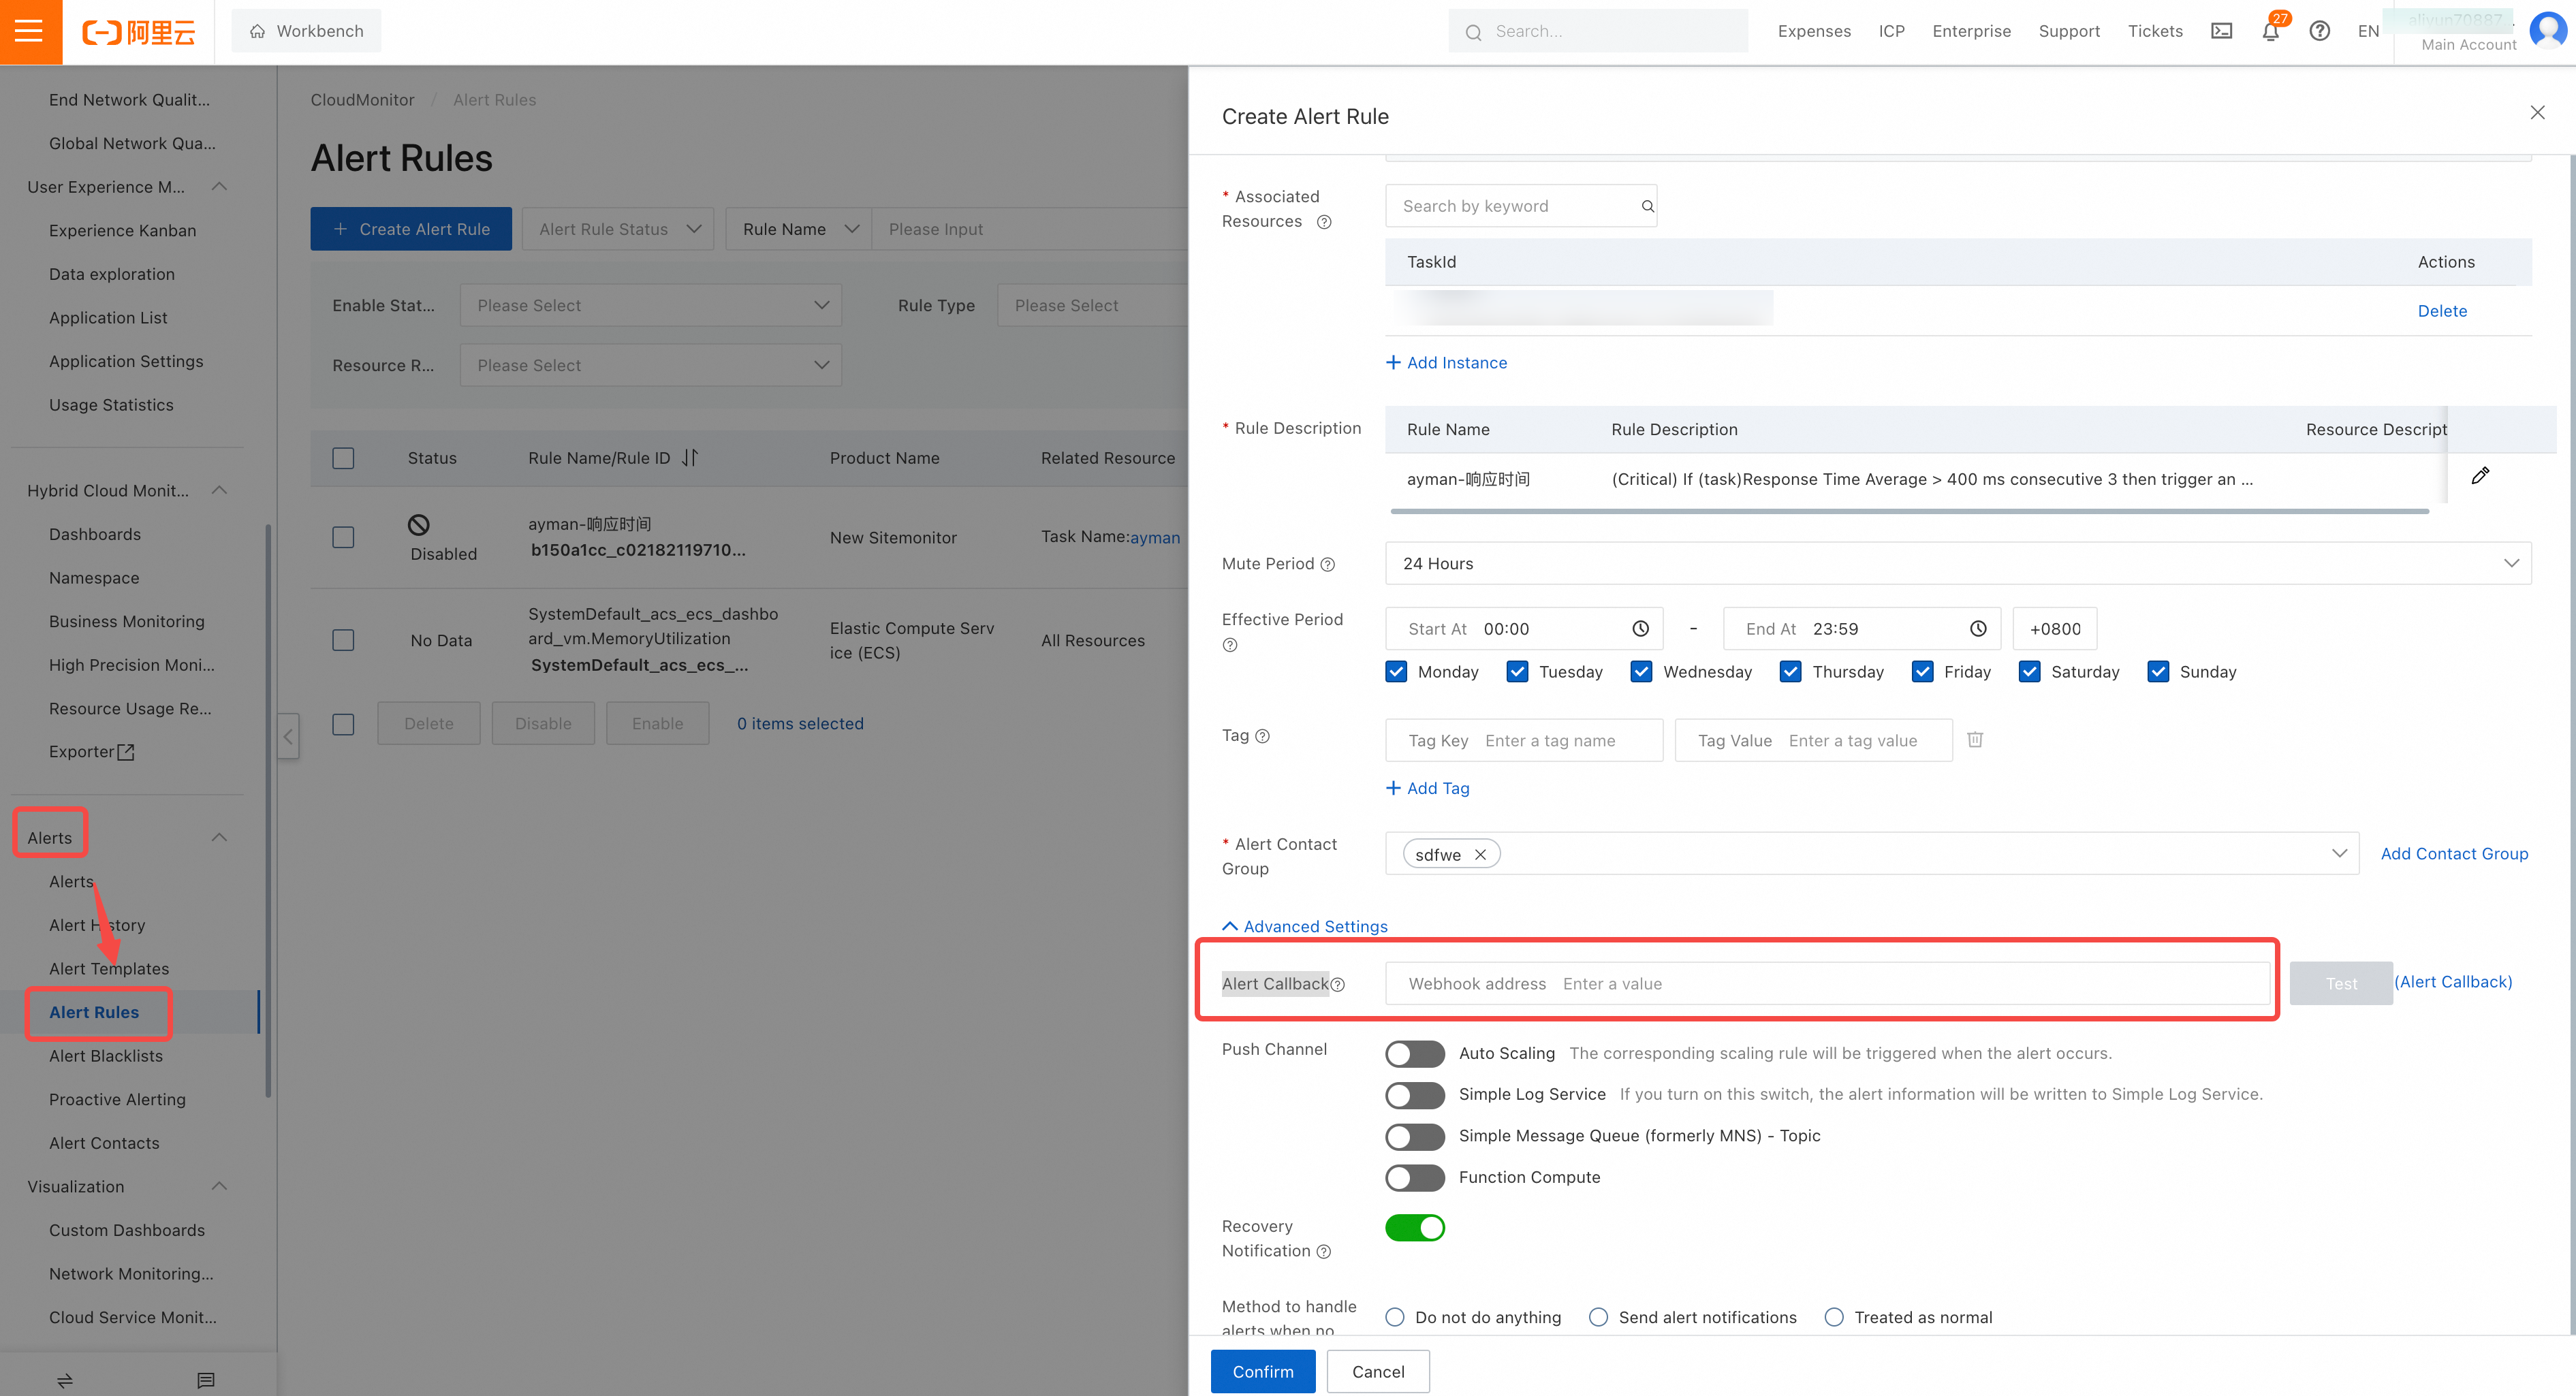
Task: Click the help question mark icon
Action: 2319,31
